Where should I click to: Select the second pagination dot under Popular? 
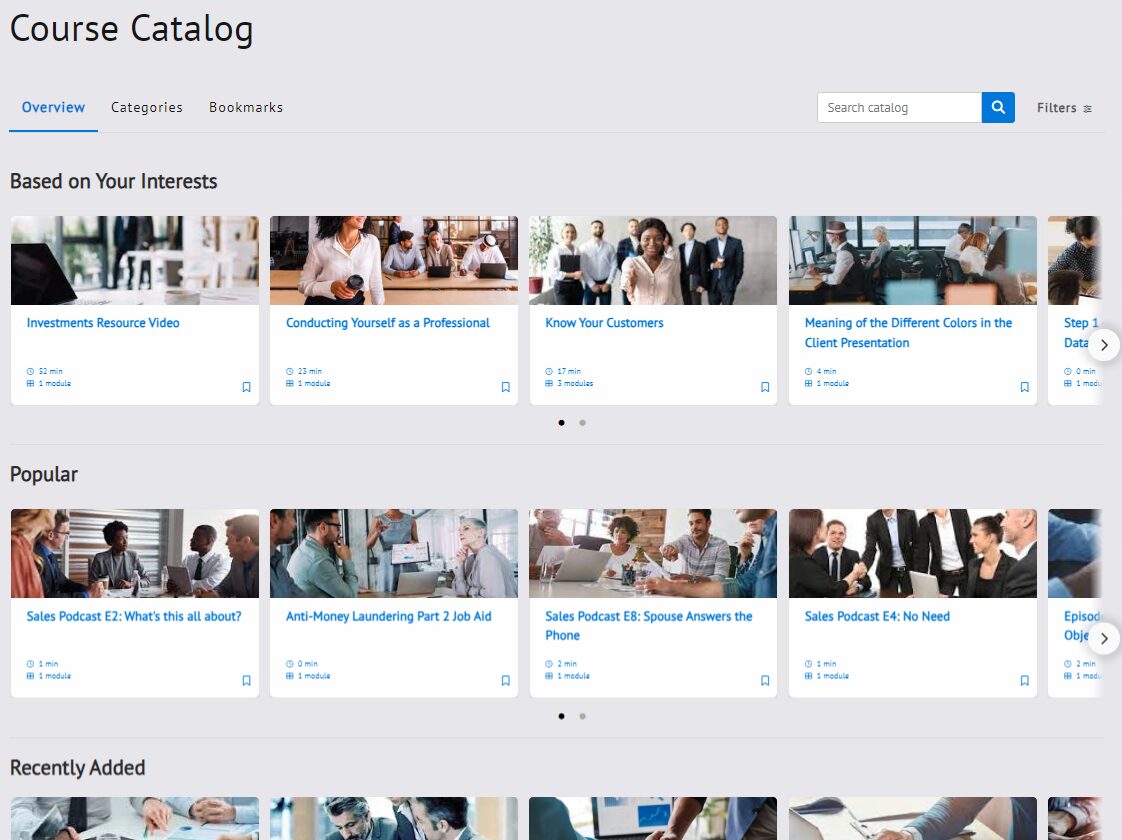click(581, 716)
